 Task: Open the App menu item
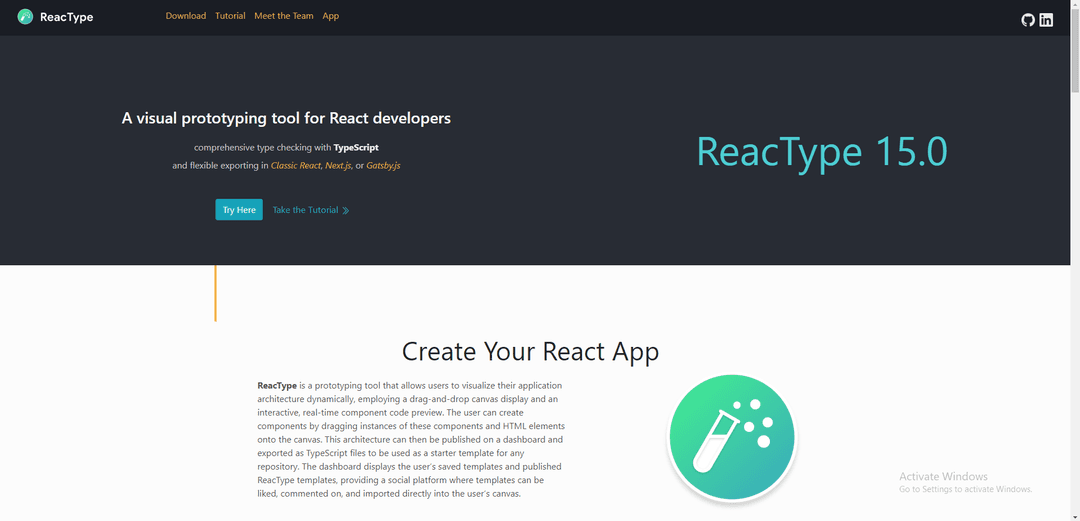click(x=331, y=16)
